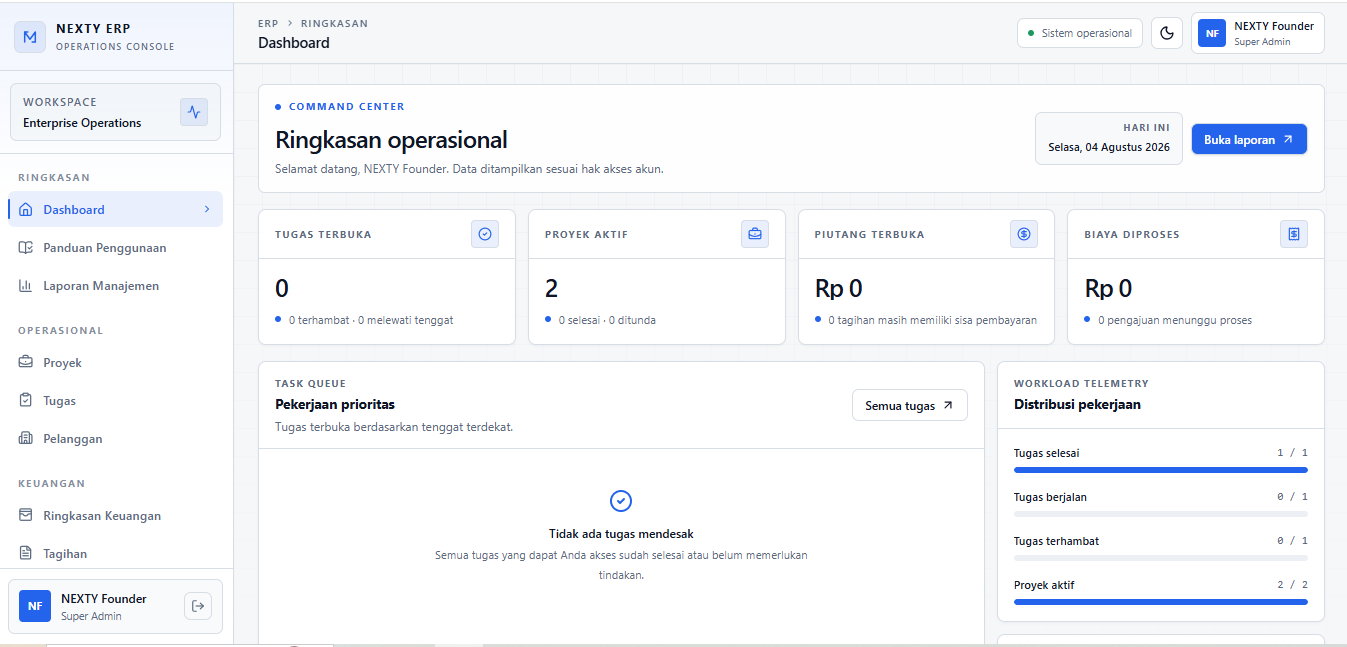Toggle dark mode with the moon icon

point(1167,33)
